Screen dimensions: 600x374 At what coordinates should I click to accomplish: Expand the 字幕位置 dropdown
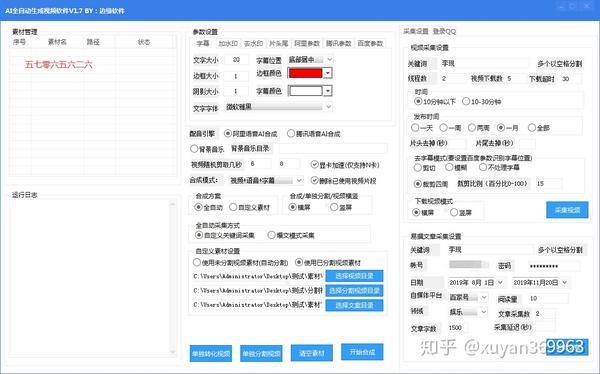point(310,60)
